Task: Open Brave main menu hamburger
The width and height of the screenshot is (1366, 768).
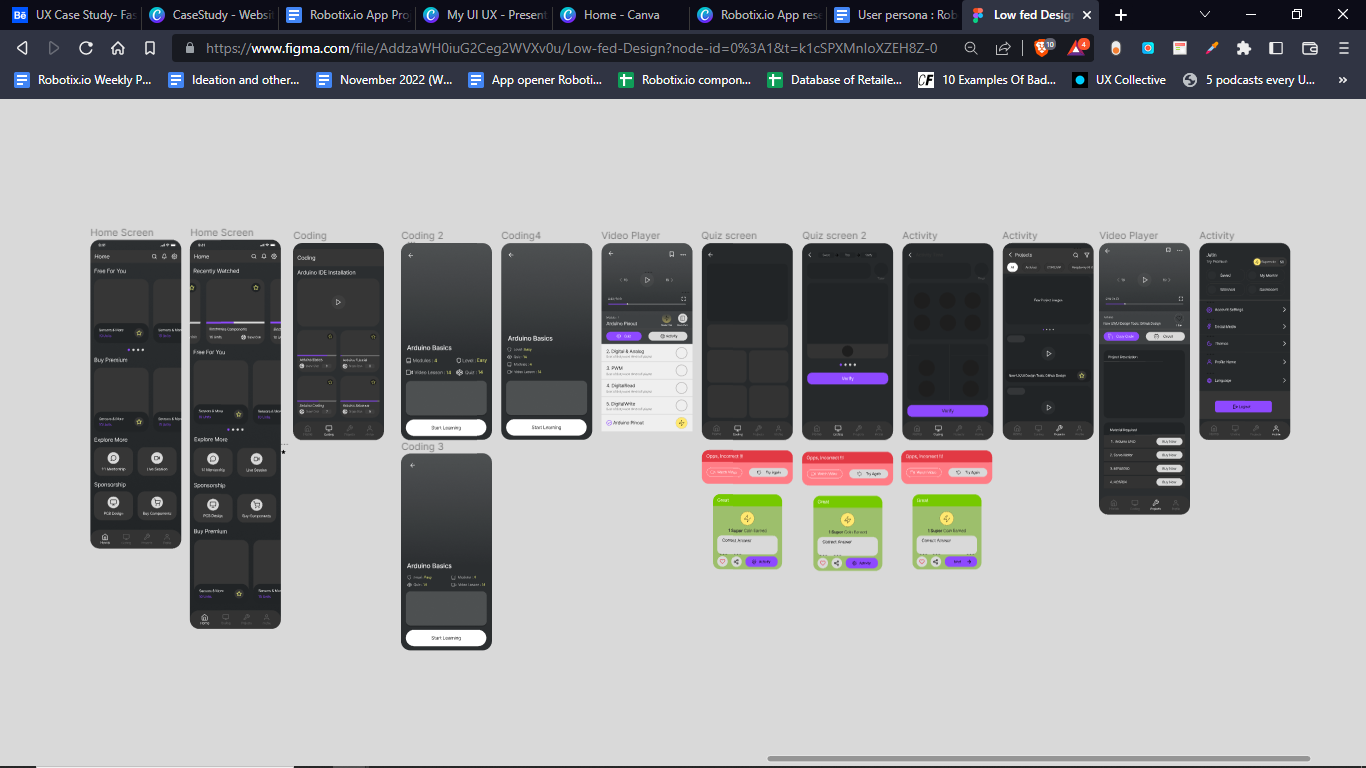Action: pos(1343,48)
